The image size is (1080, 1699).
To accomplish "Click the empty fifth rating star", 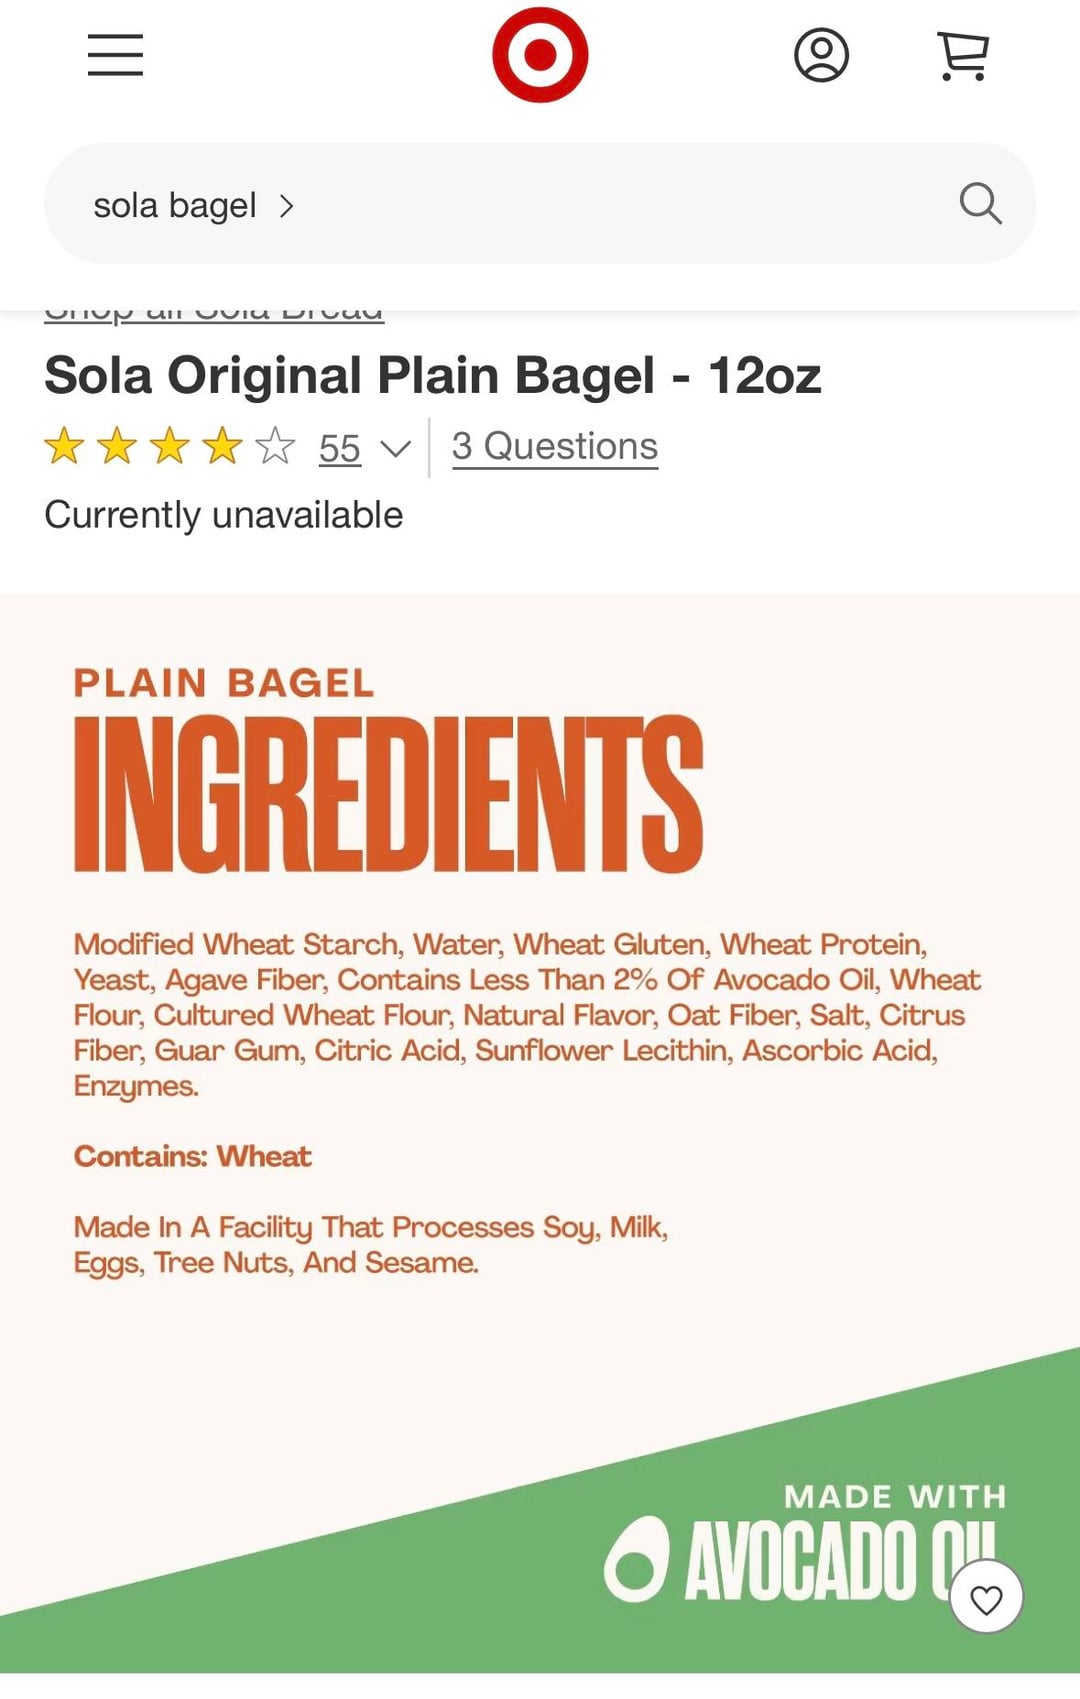I will [x=275, y=446].
